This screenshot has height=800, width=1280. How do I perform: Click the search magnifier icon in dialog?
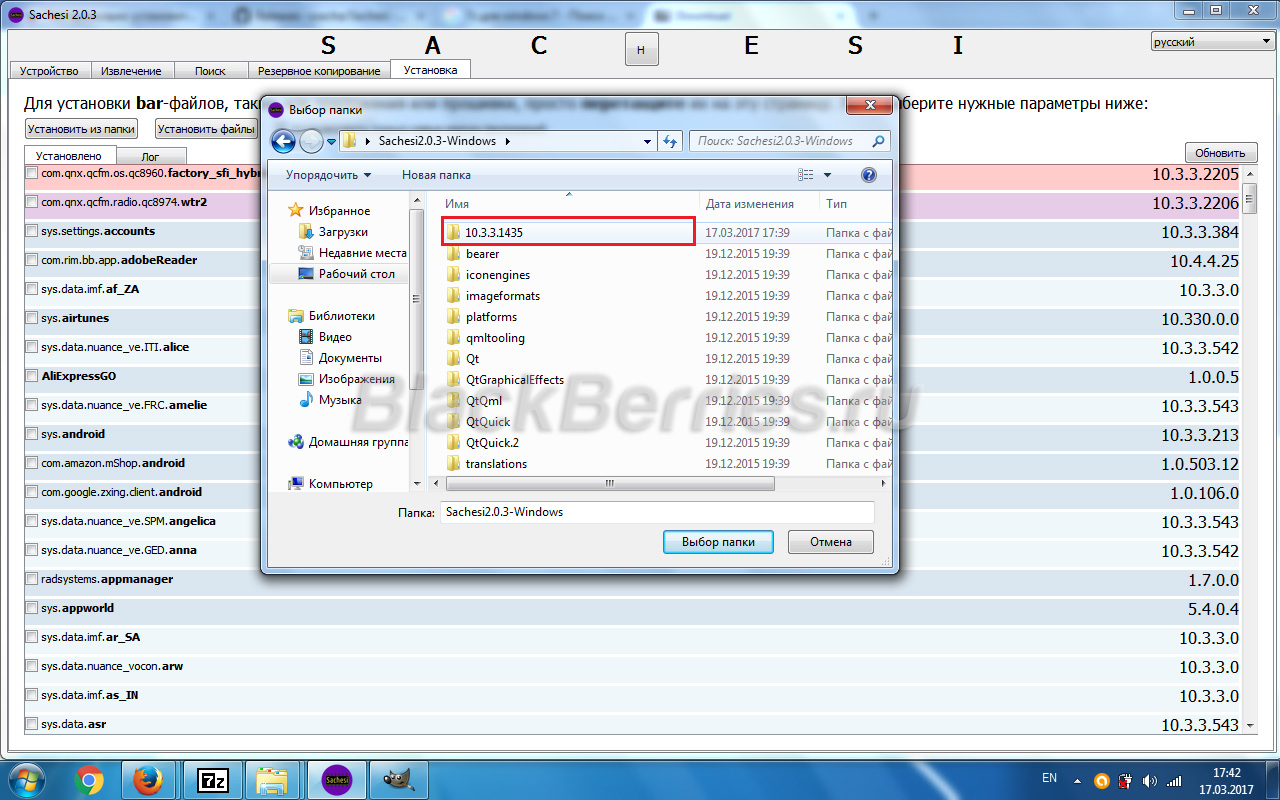coord(879,141)
